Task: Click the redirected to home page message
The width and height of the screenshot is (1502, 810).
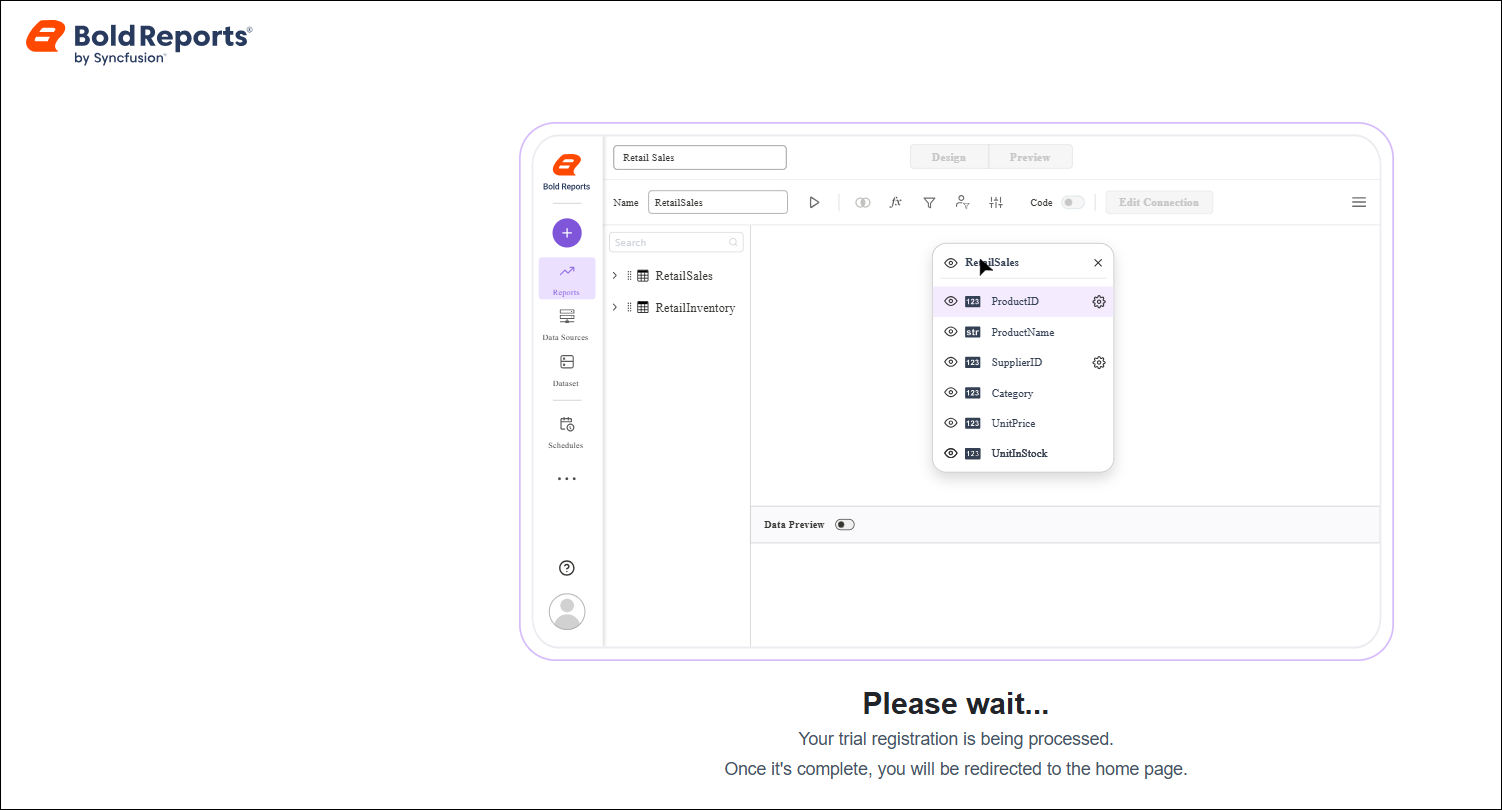Action: pyautogui.click(x=956, y=769)
